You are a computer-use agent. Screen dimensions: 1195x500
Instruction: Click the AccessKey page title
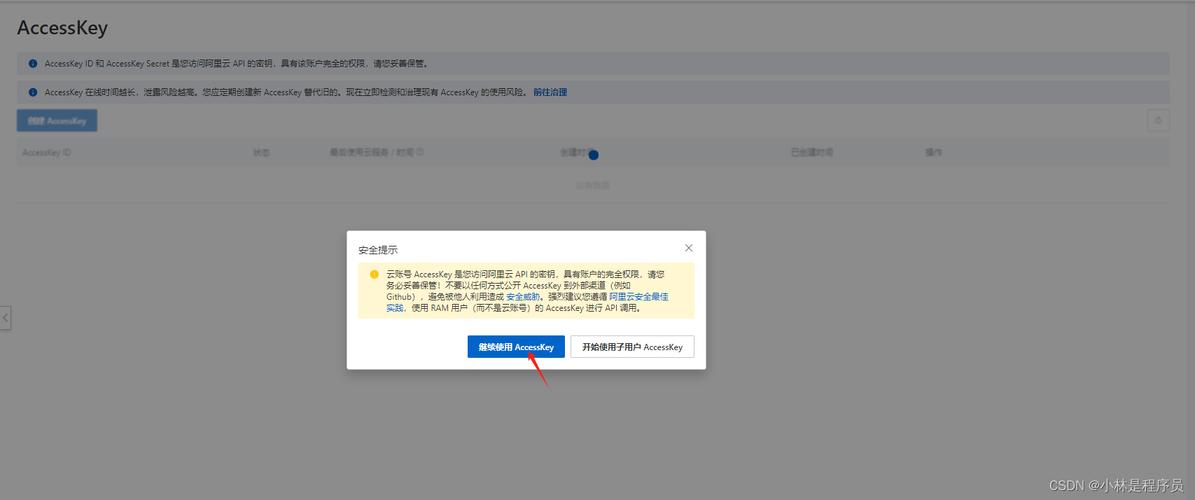coord(62,28)
